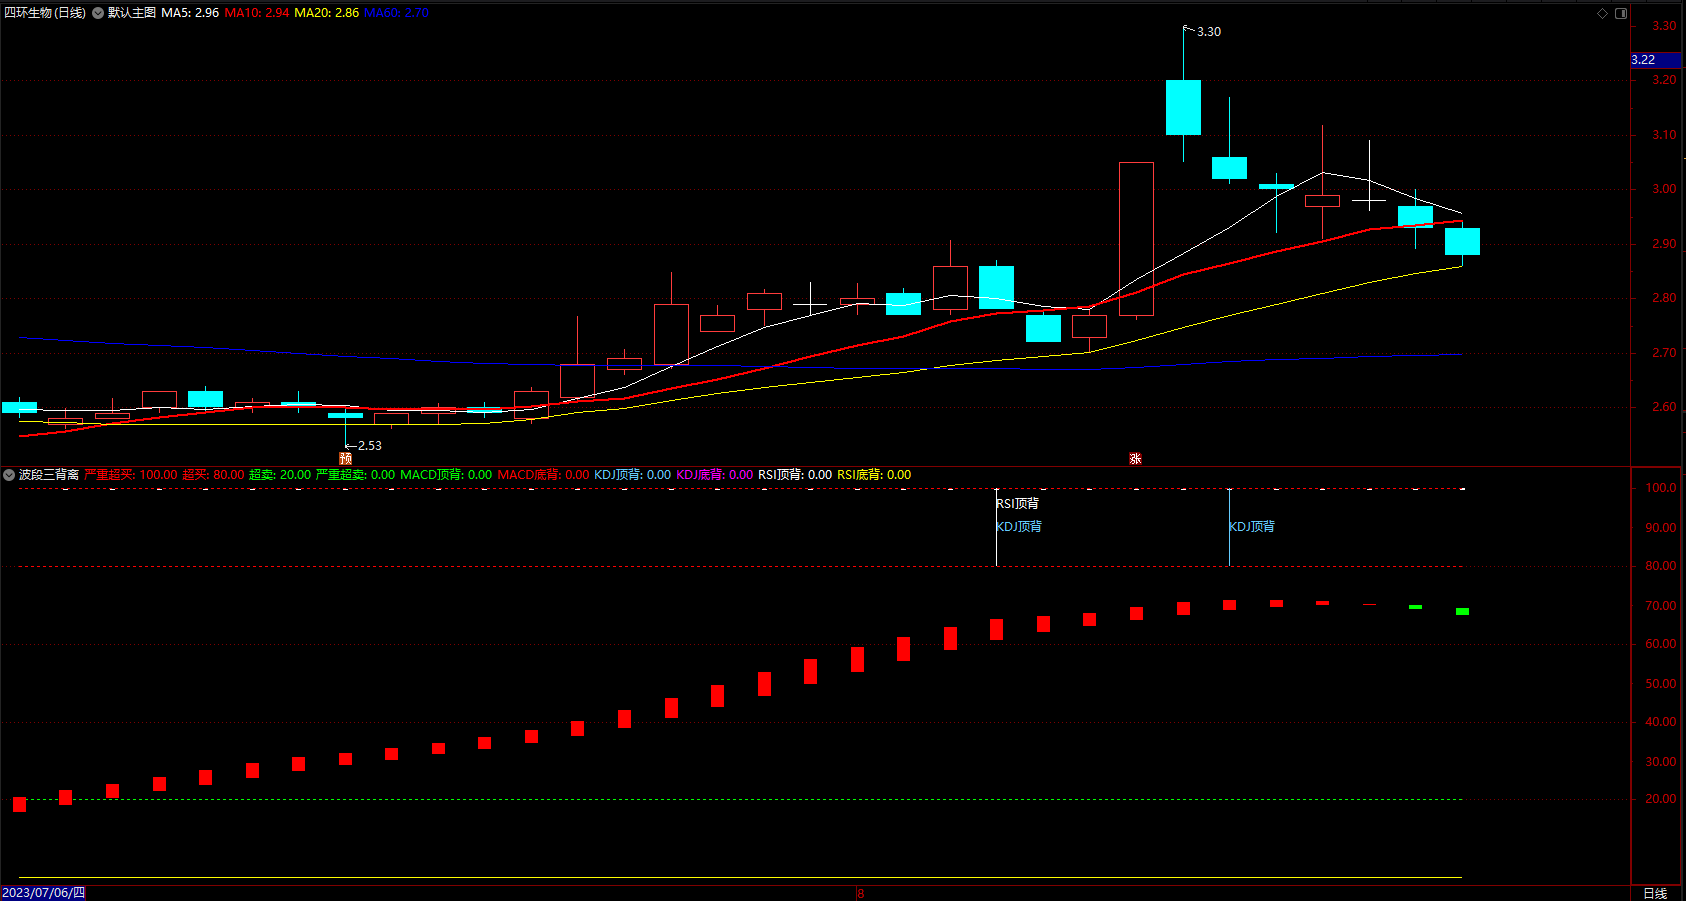The image size is (1686, 901).
Task: Click the RSI顶背 signal marker in the indicator chart
Action: pos(1018,503)
